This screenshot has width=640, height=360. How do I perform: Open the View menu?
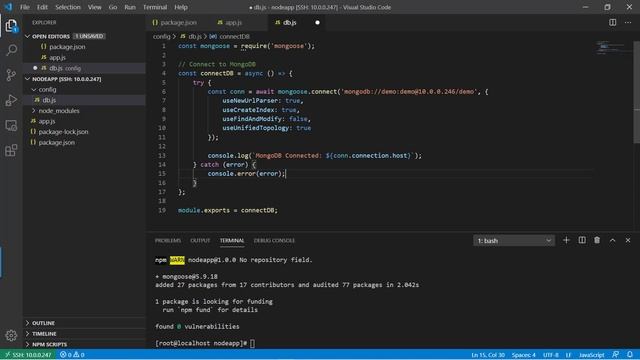coord(95,7)
